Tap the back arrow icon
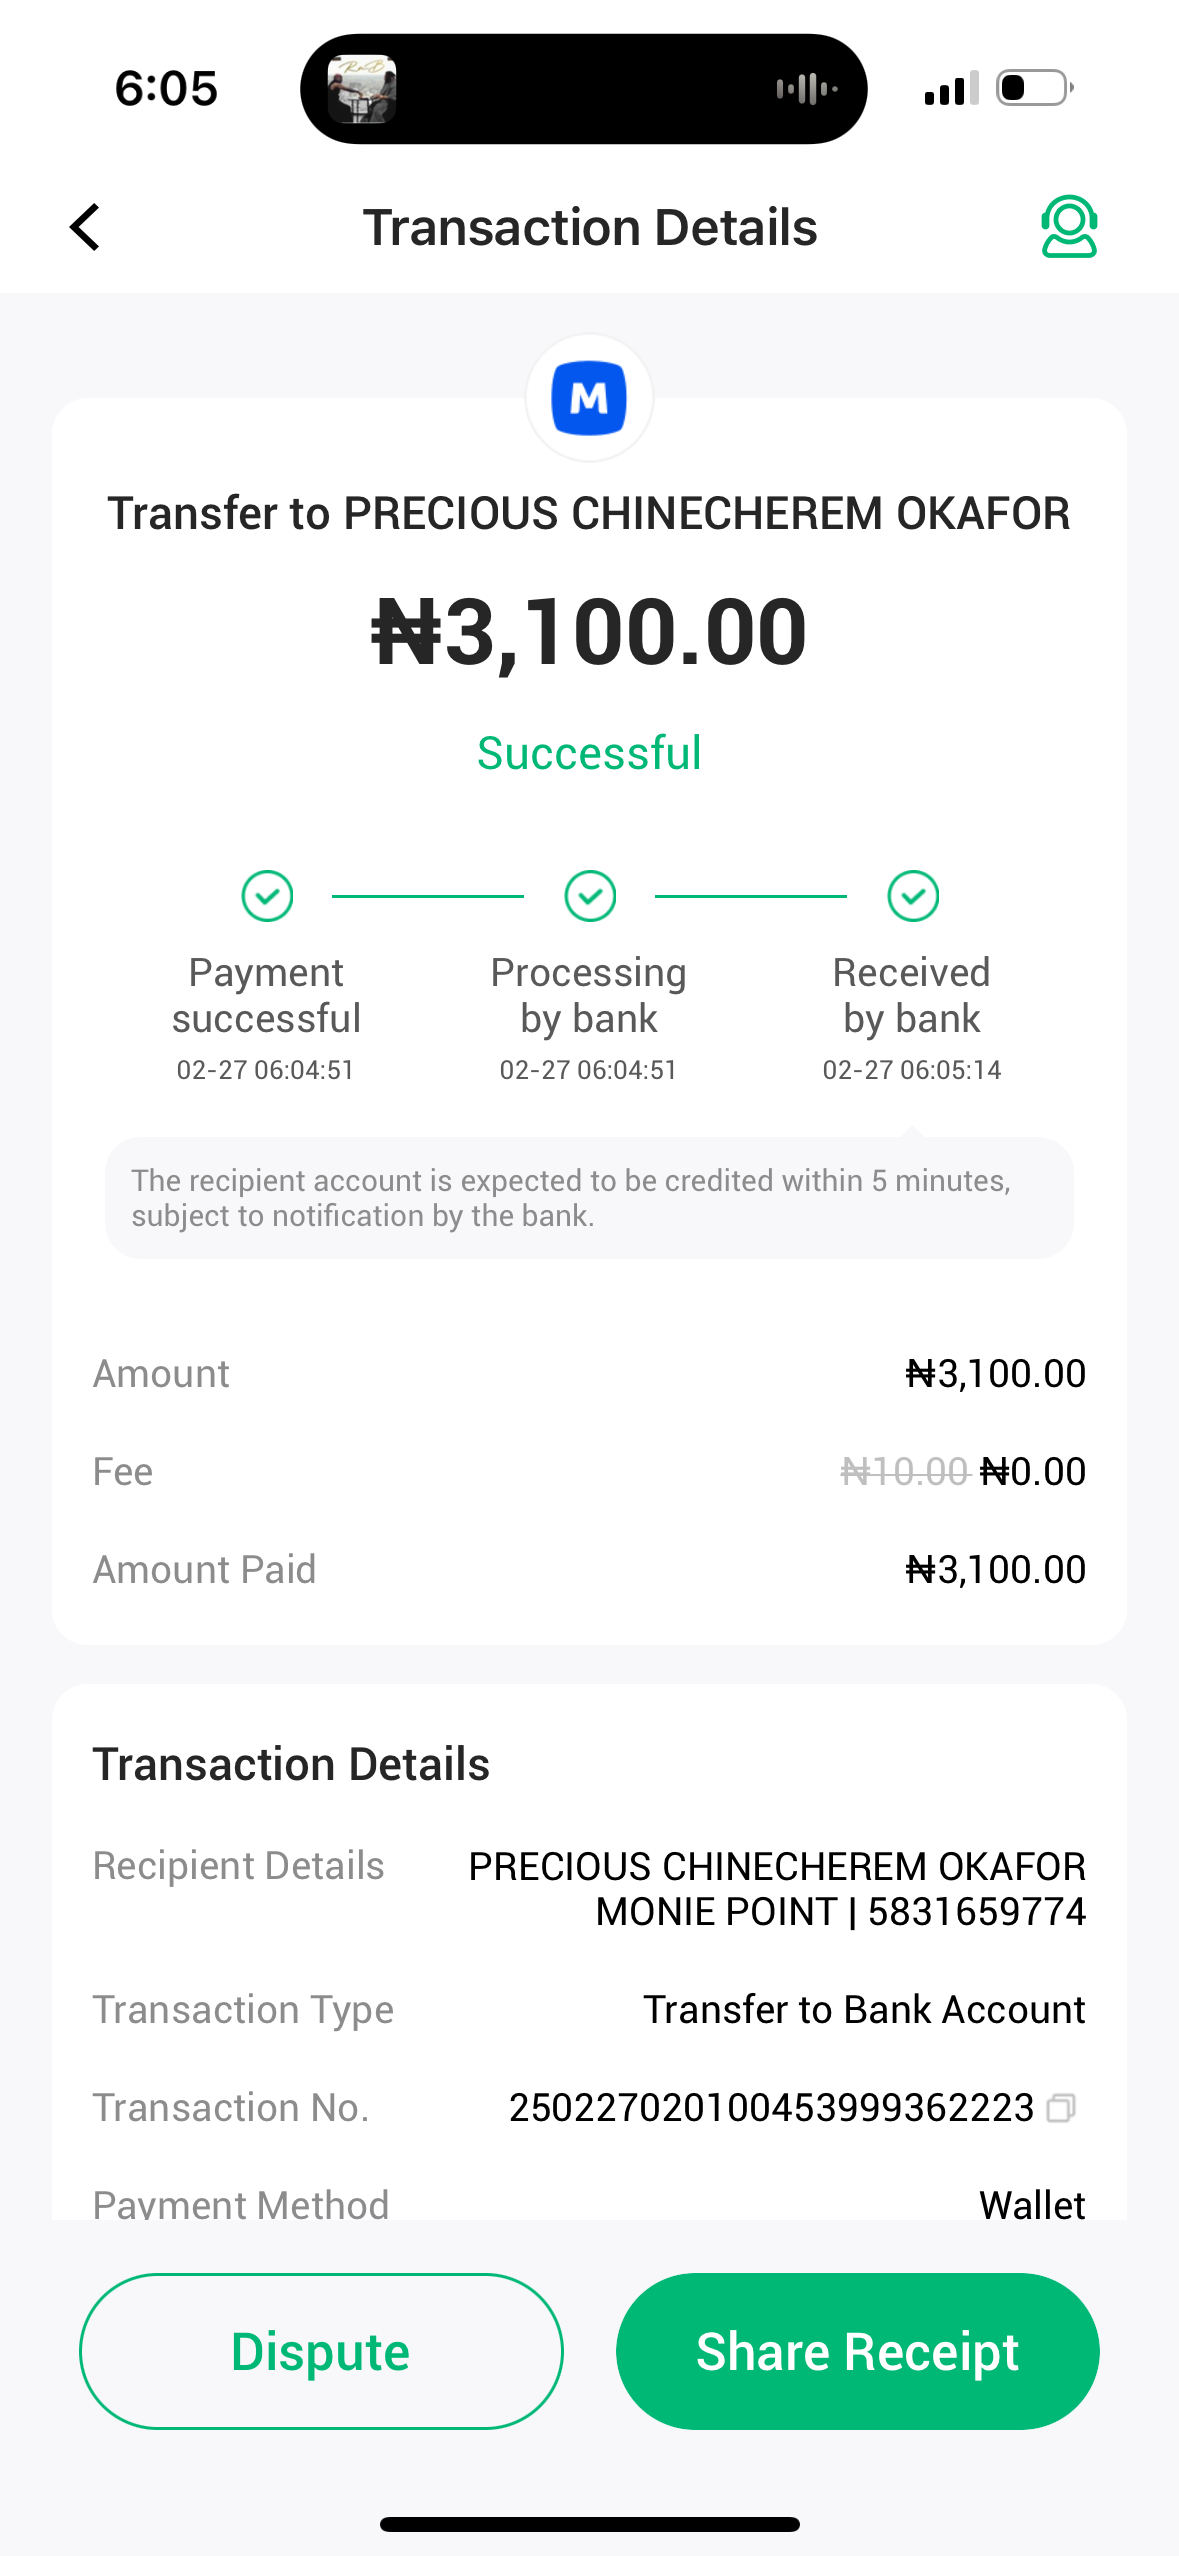 pos(86,227)
